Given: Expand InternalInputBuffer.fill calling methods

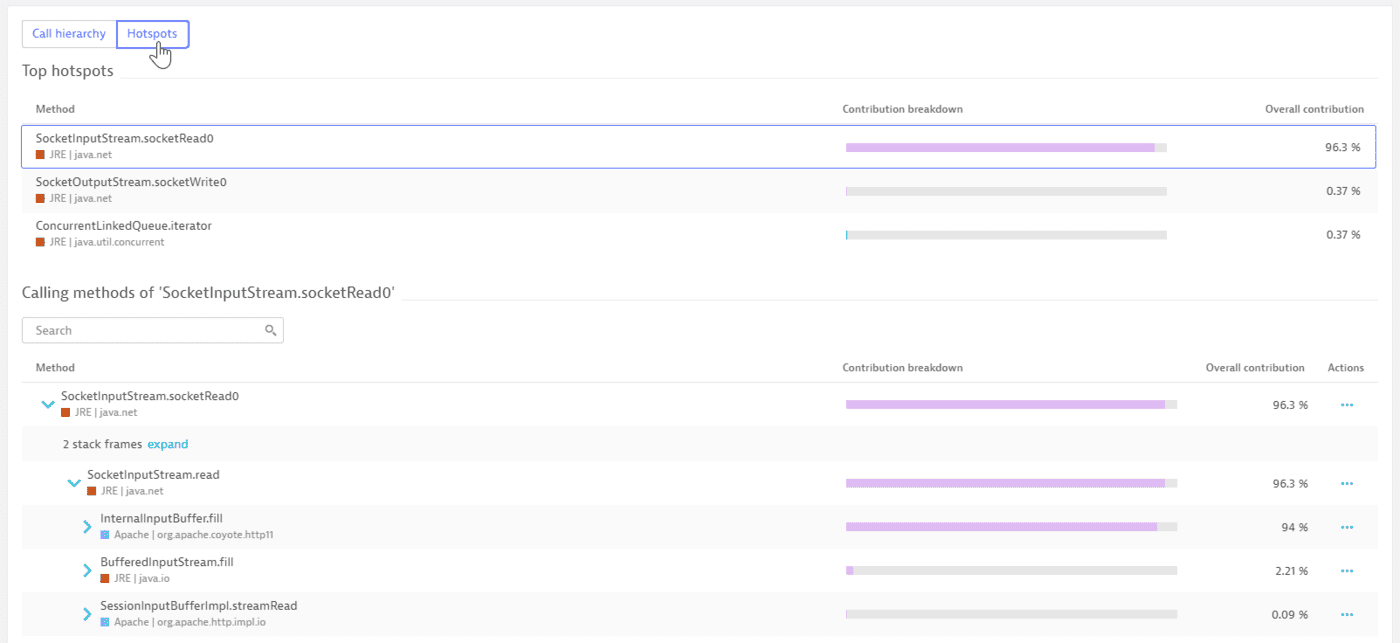Looking at the screenshot, I should [x=87, y=527].
